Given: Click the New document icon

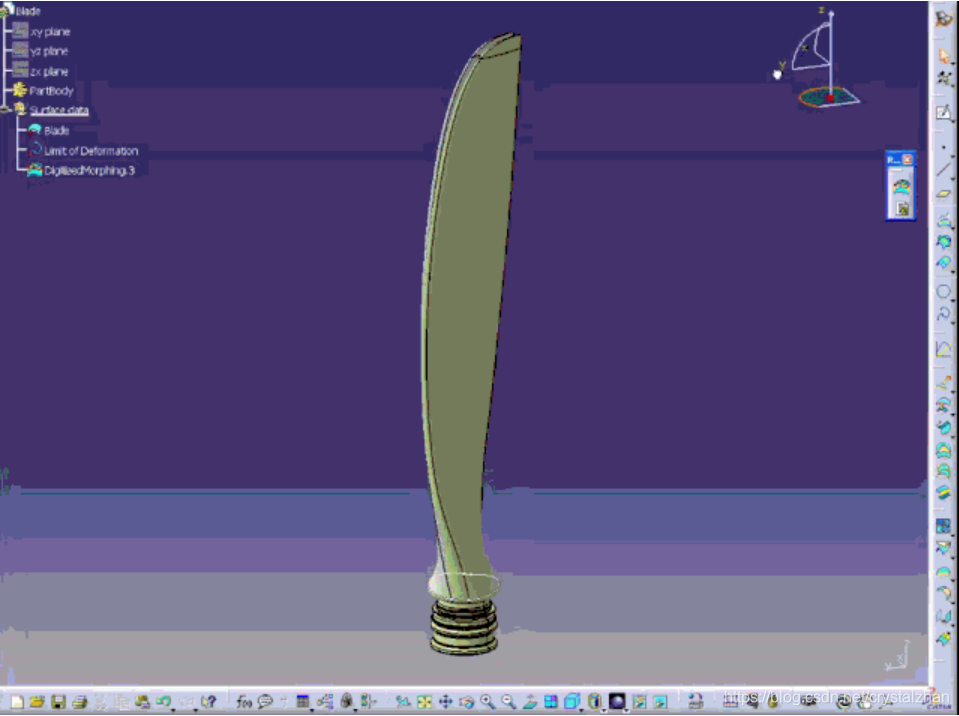Looking at the screenshot, I should [16, 702].
